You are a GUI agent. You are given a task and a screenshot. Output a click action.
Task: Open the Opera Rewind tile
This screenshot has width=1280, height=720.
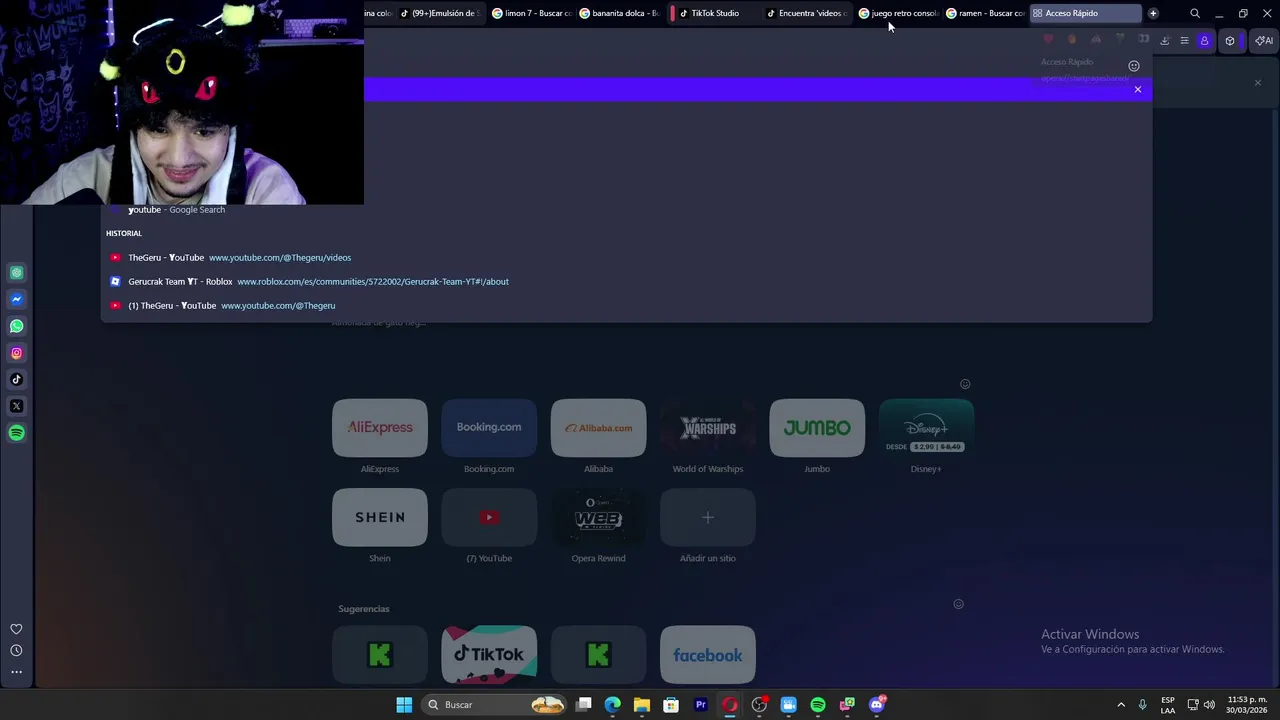coord(598,517)
